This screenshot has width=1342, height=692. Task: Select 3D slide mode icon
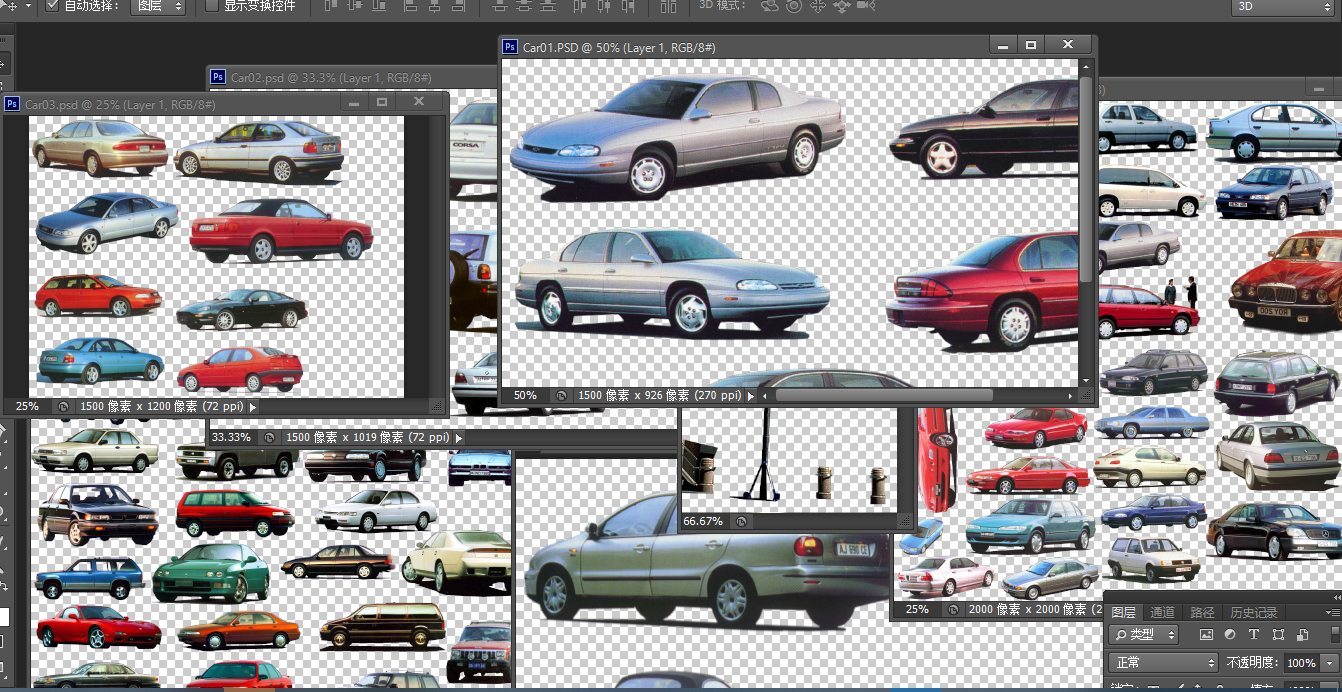click(841, 6)
